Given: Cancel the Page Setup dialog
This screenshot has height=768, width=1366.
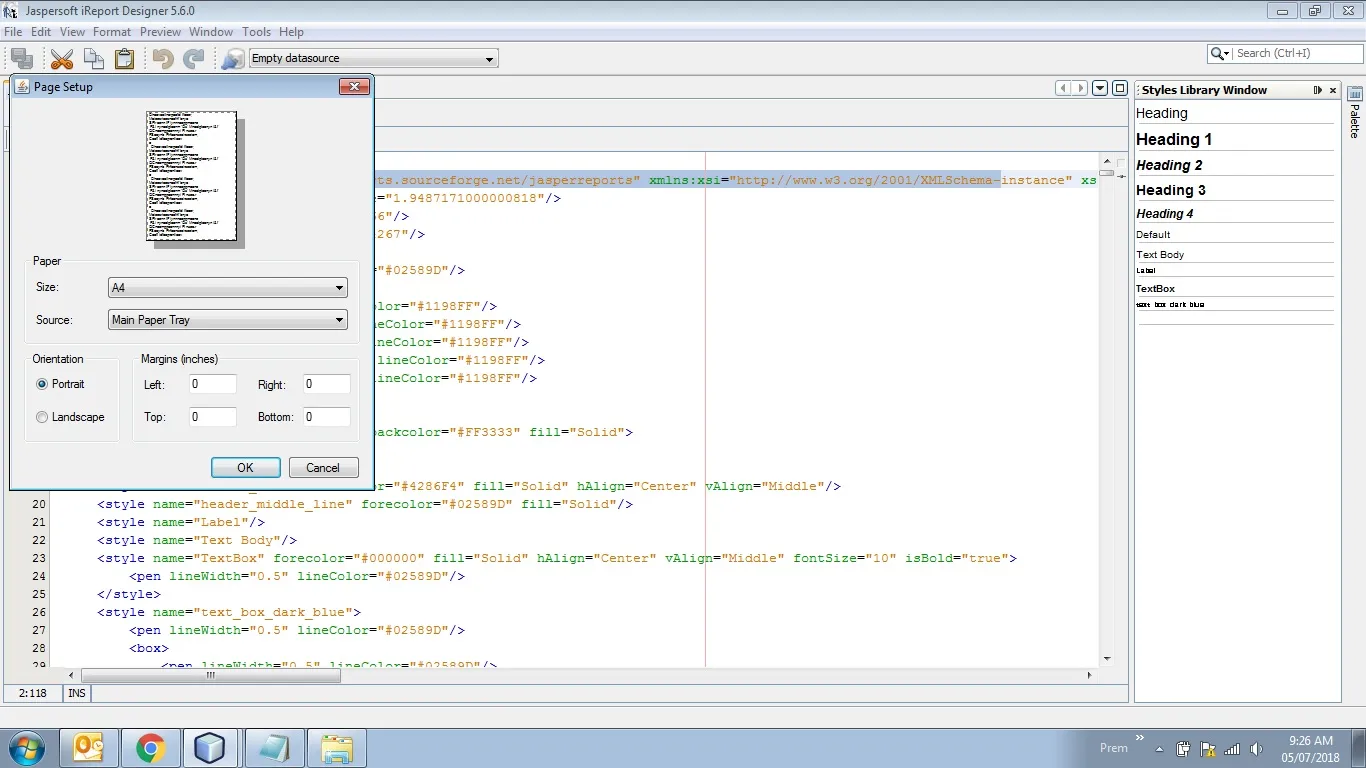Looking at the screenshot, I should tap(323, 468).
